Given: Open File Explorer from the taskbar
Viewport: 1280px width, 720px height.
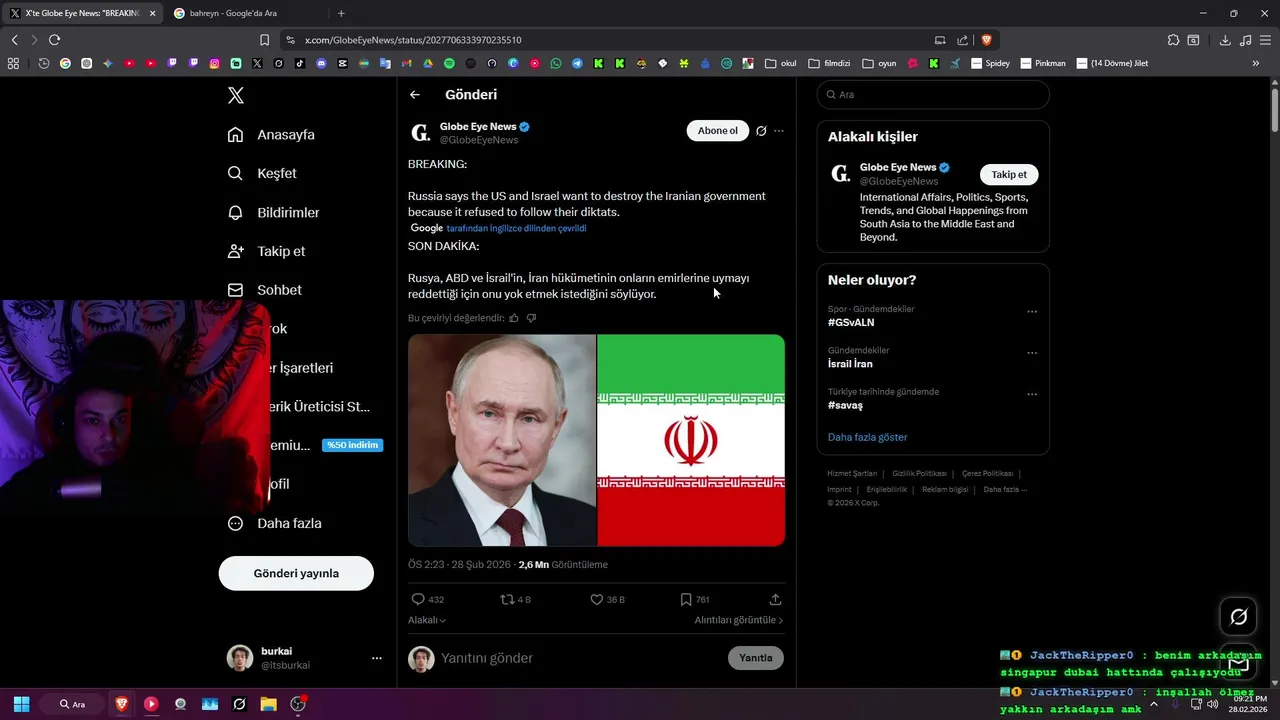Looking at the screenshot, I should [268, 704].
